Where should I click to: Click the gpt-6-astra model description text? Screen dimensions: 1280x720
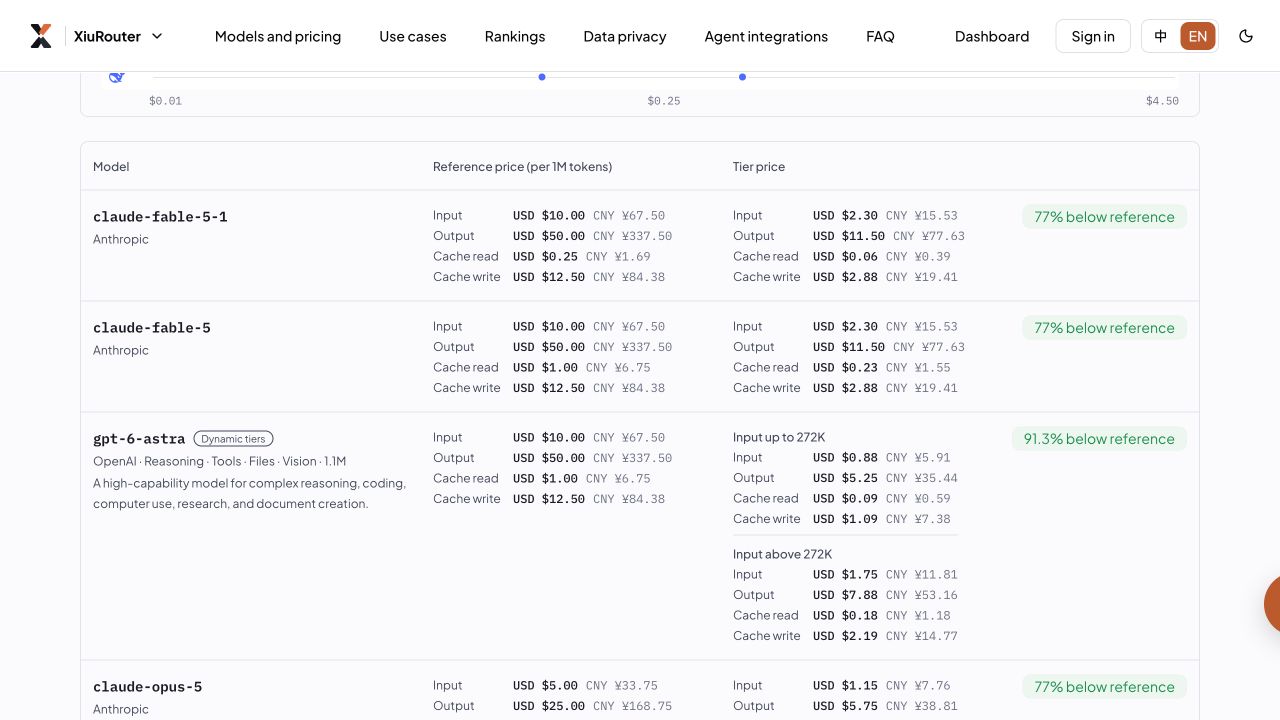[x=249, y=494]
